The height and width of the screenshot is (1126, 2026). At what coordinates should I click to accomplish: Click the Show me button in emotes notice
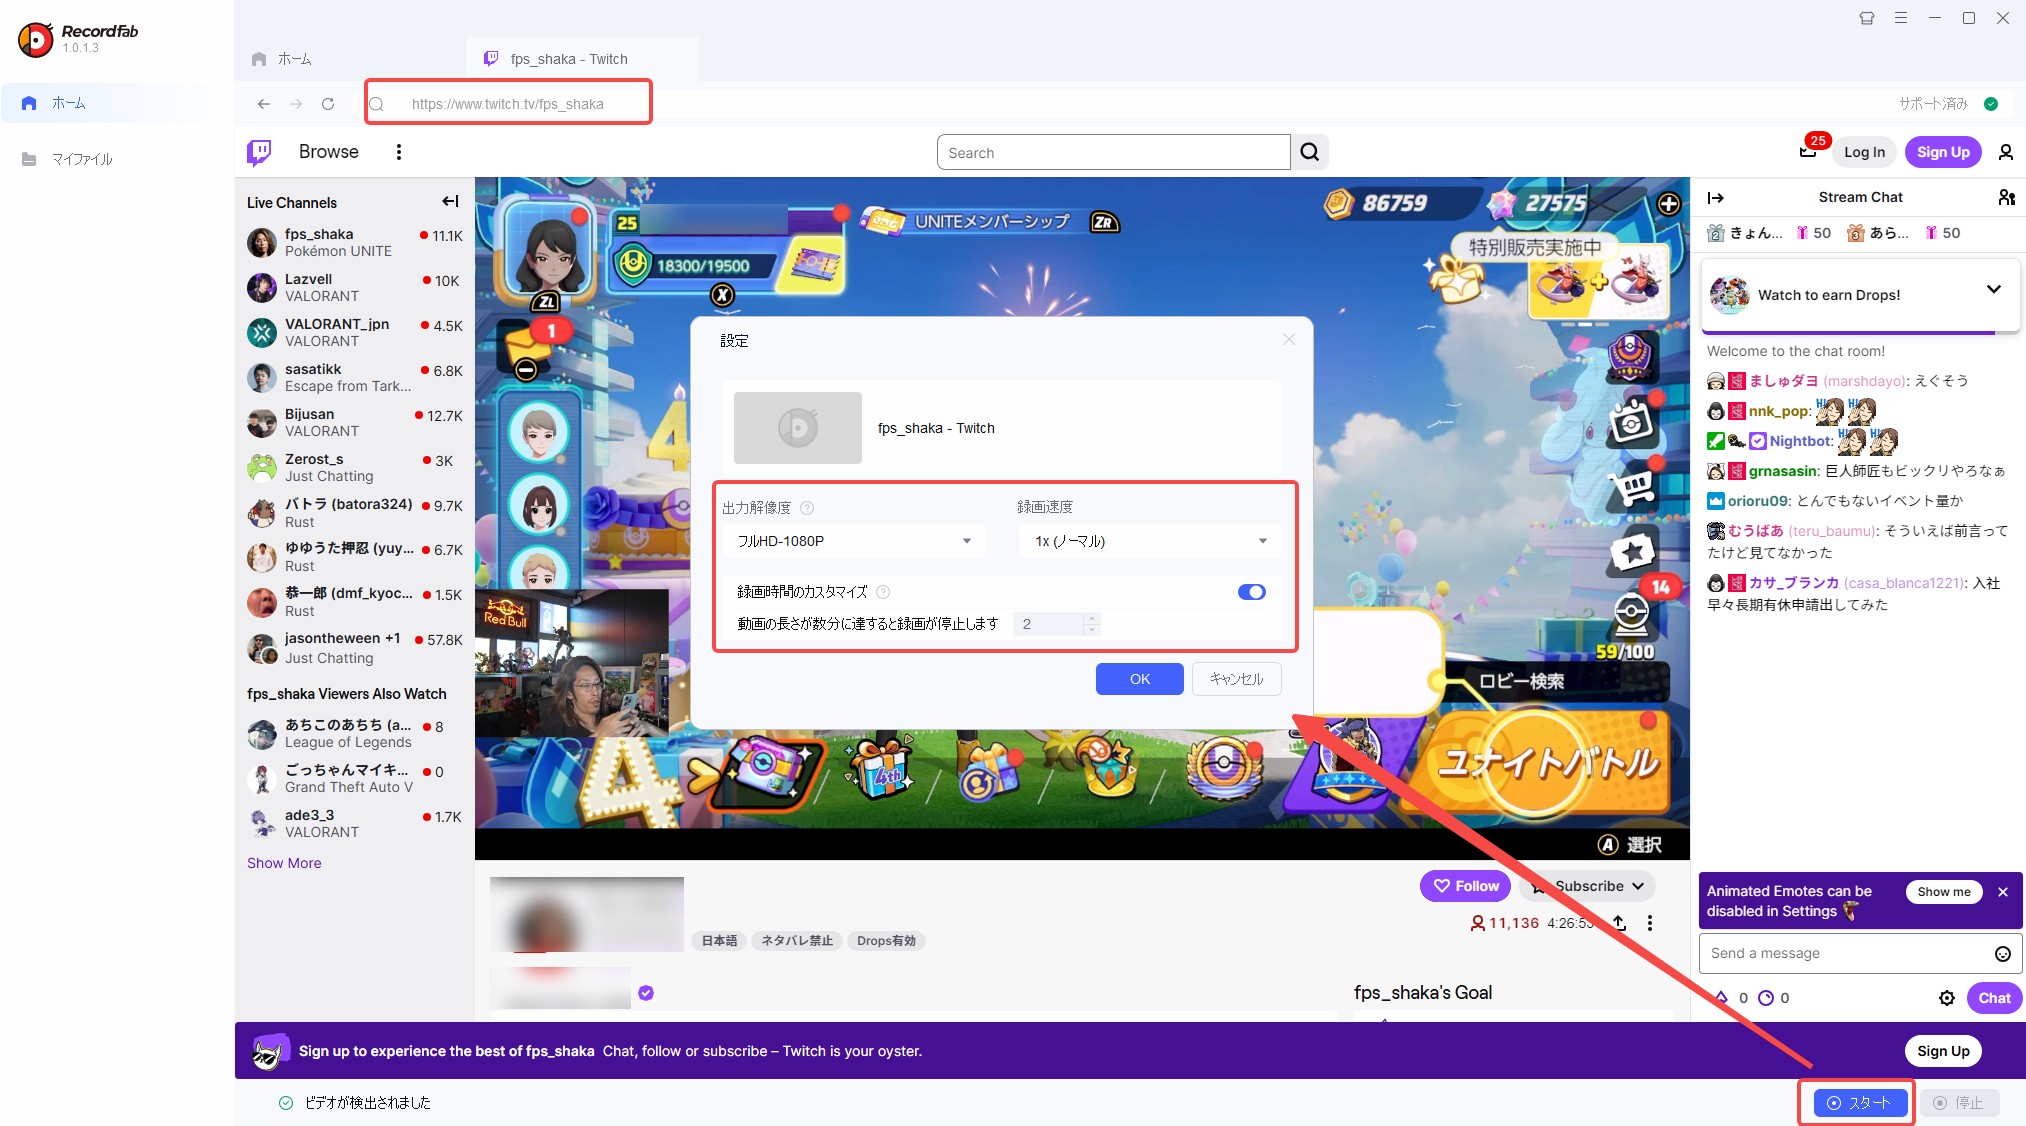coord(1944,892)
